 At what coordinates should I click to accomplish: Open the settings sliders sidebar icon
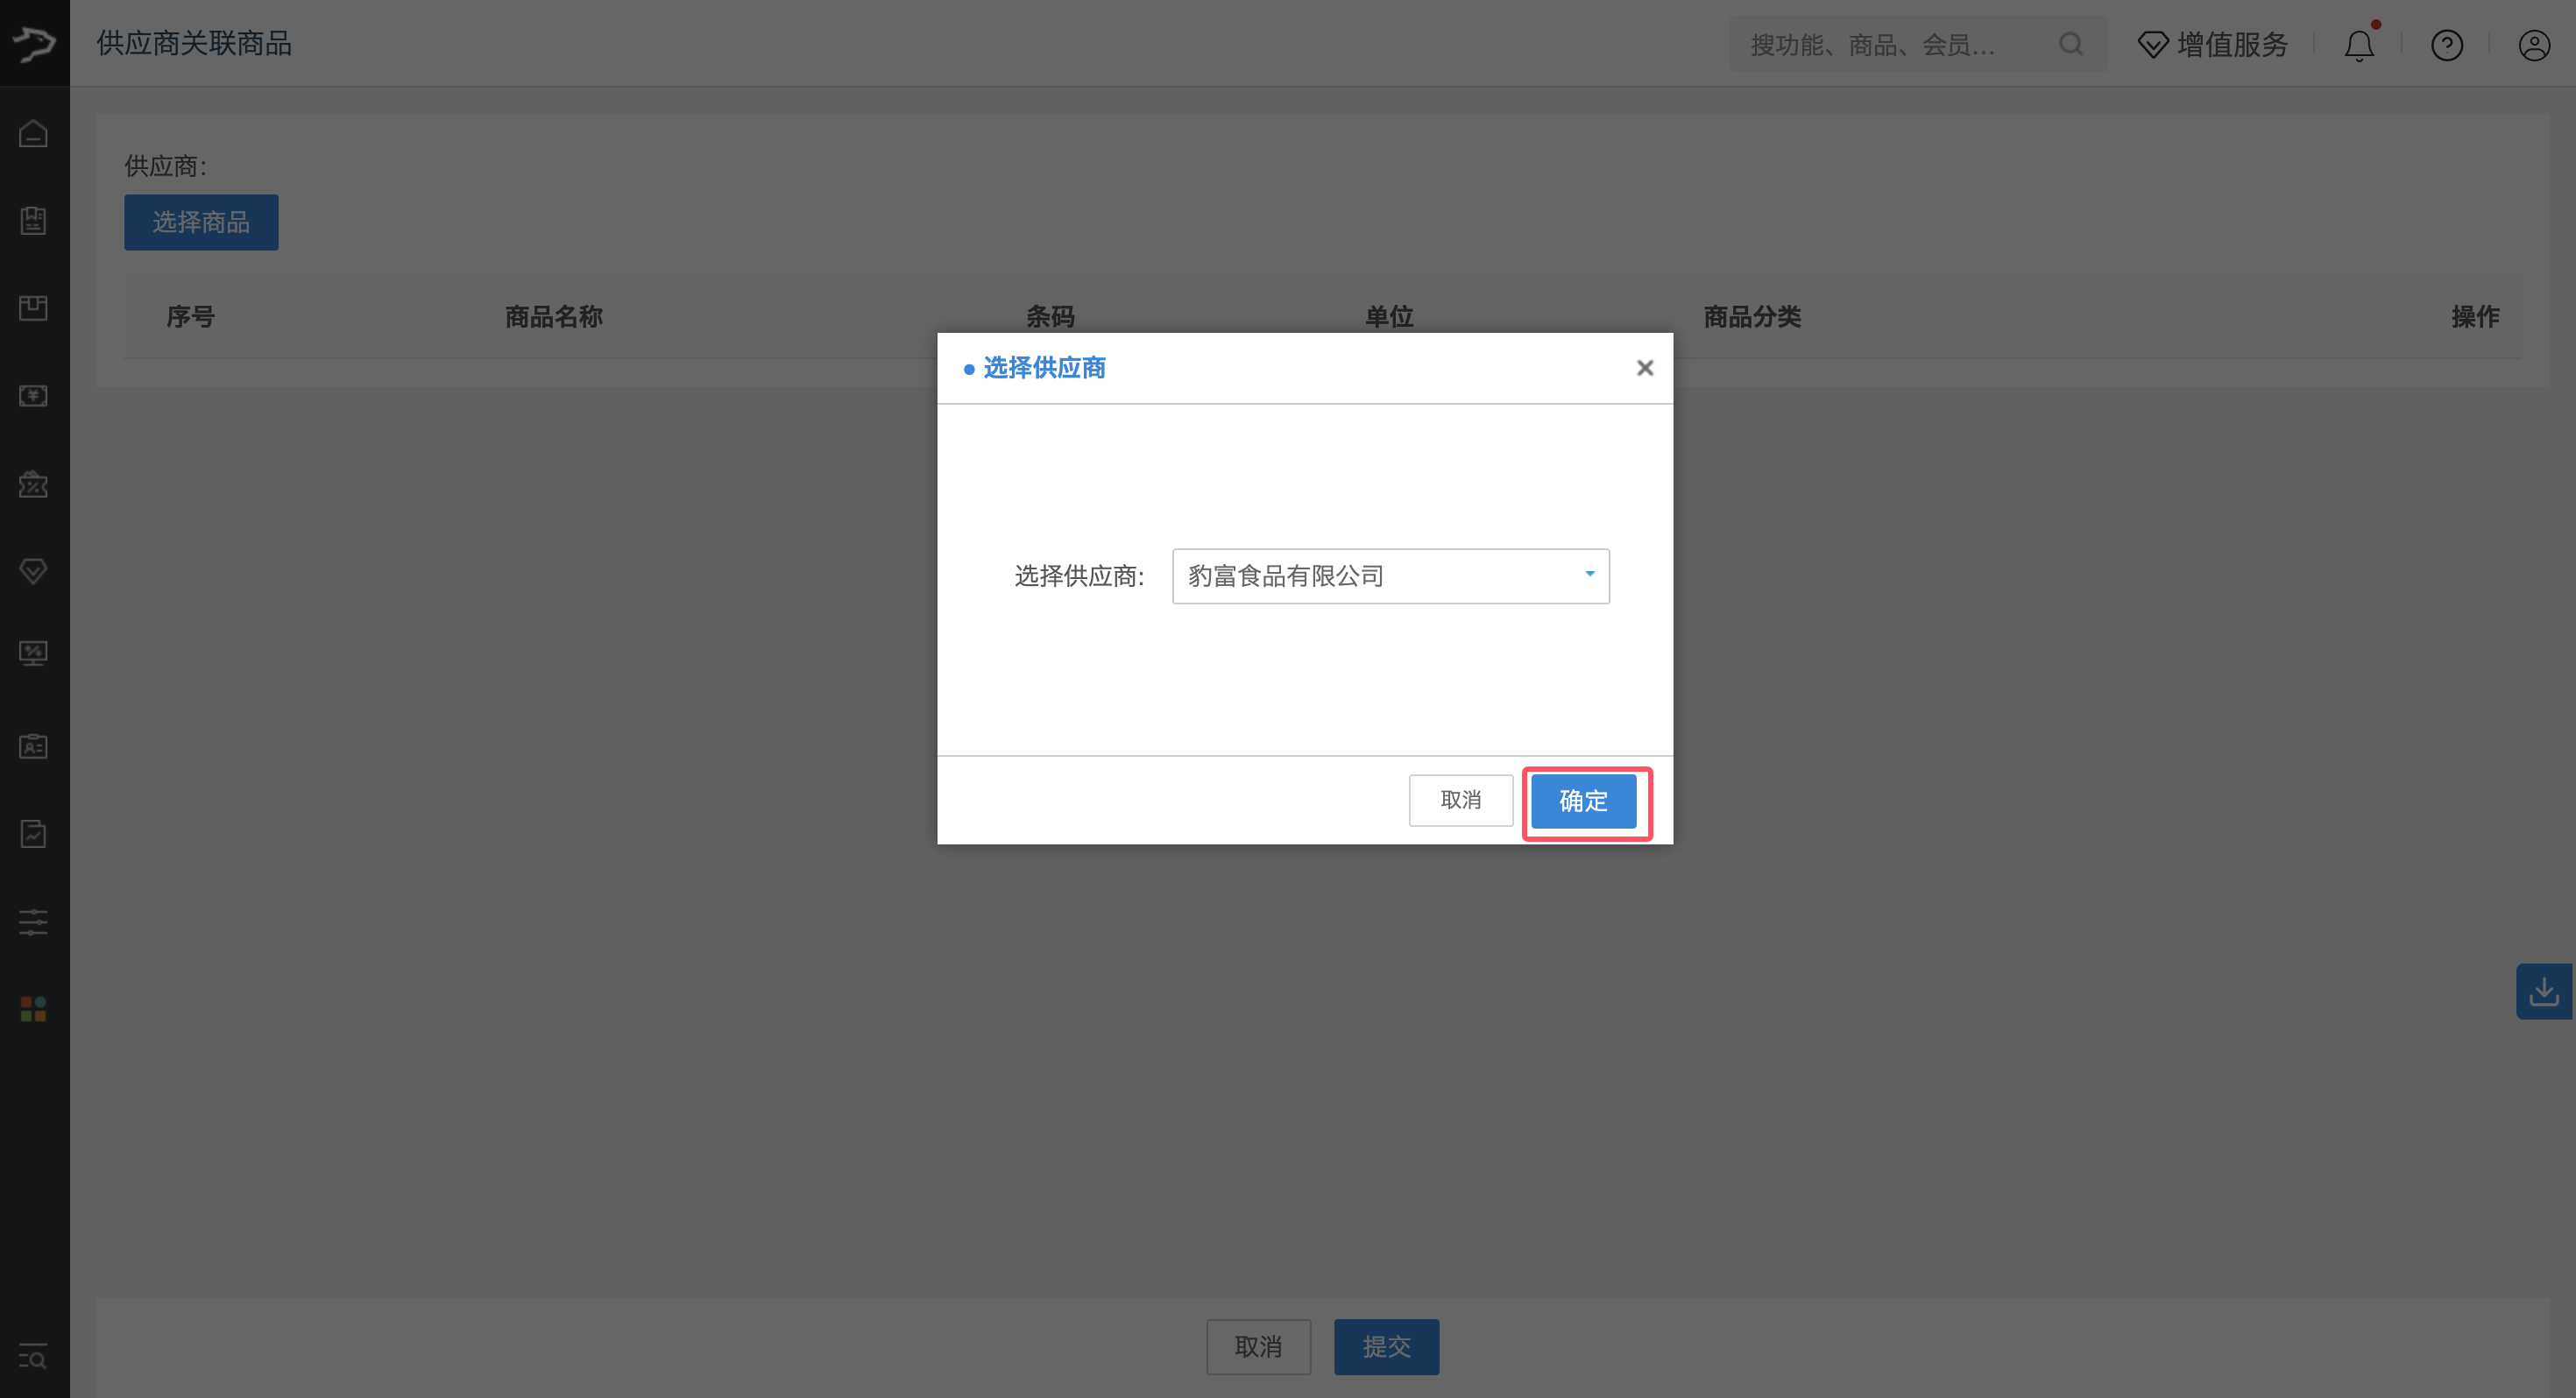33,922
